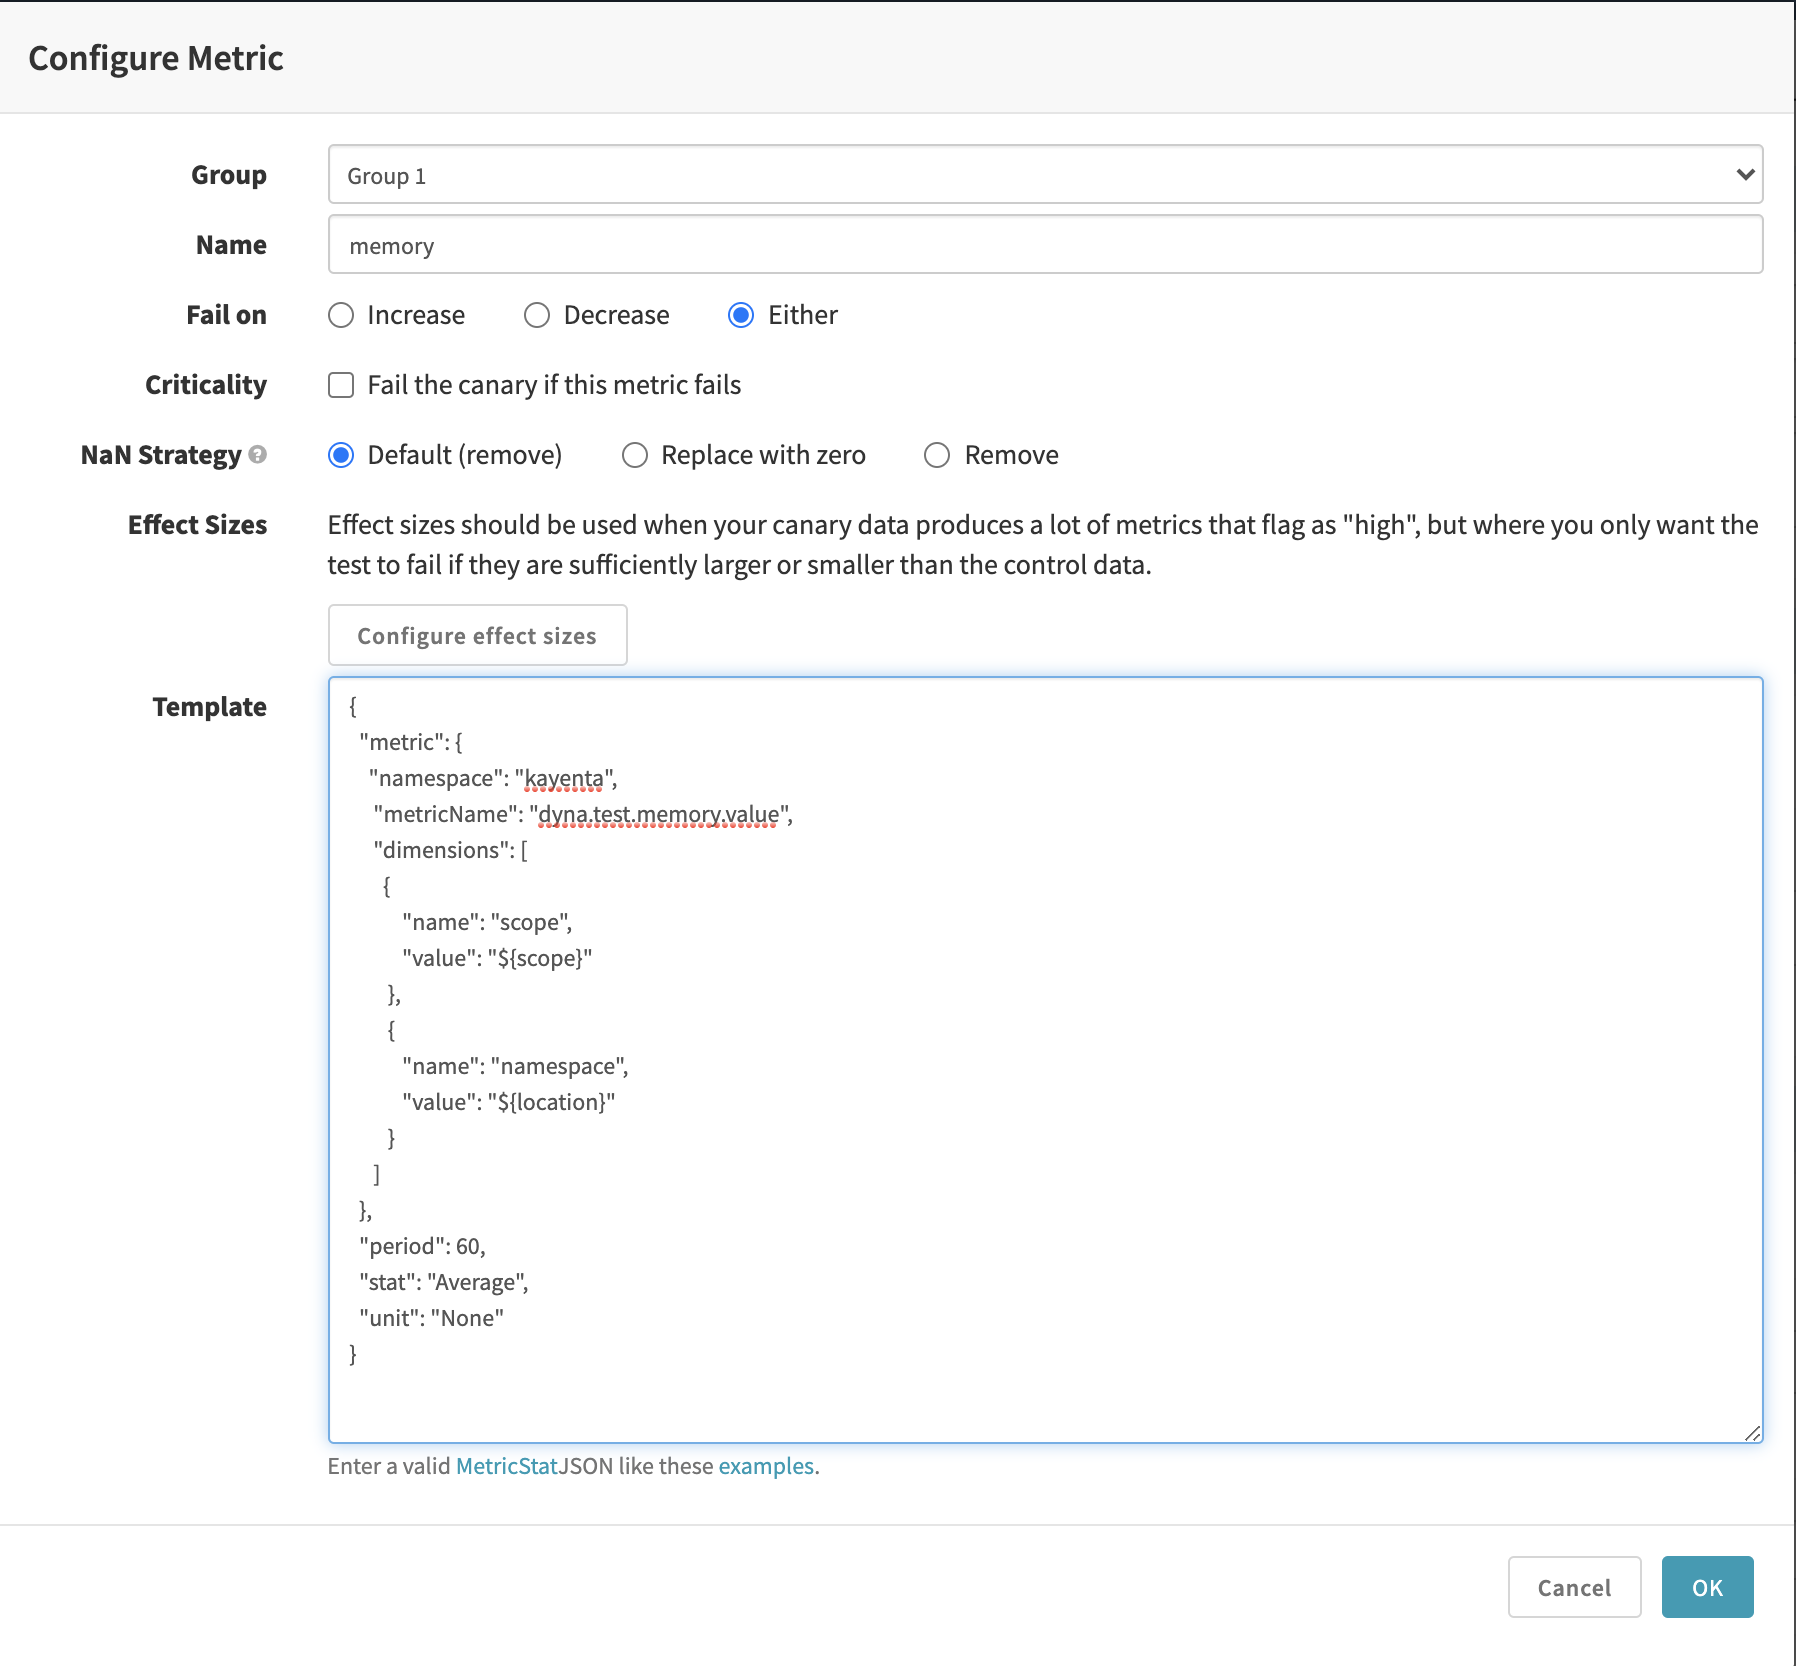Select Default (remove) NaN strategy
Screen dimensions: 1796x1666
click(x=341, y=455)
